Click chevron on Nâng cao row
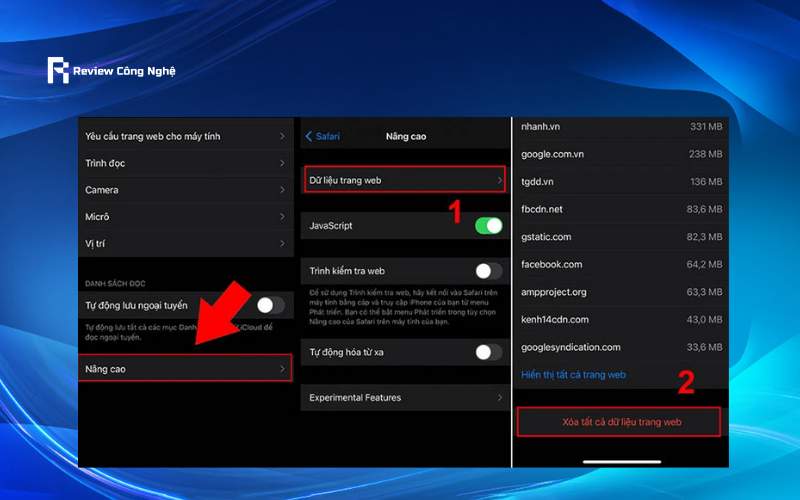Image resolution: width=800 pixels, height=500 pixels. point(282,368)
